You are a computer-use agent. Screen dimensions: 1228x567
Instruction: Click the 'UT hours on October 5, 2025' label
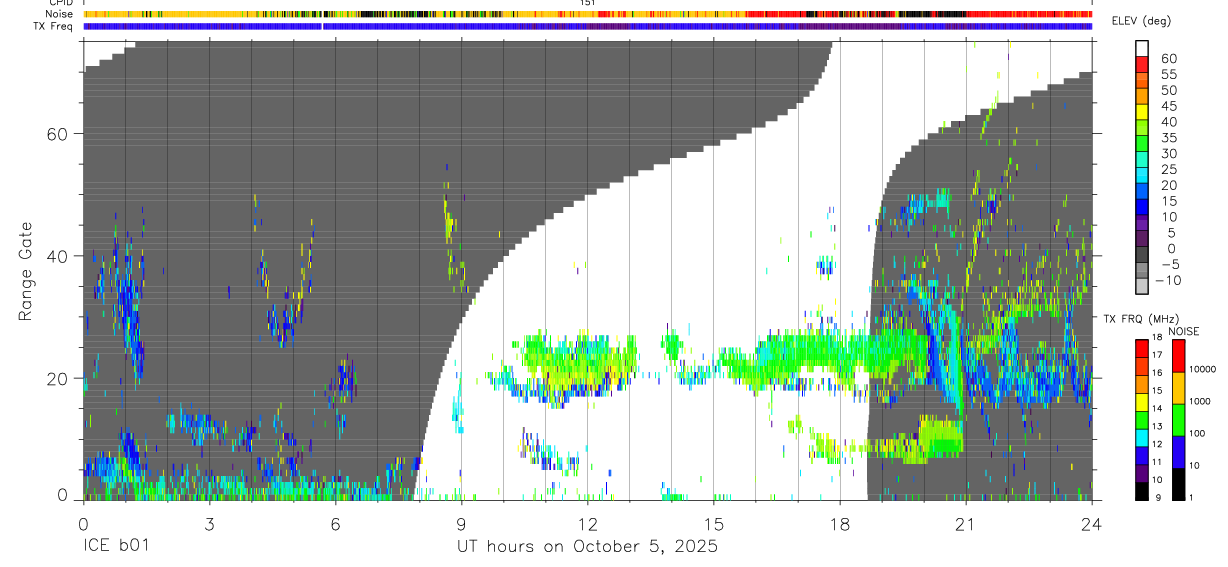[x=587, y=548]
